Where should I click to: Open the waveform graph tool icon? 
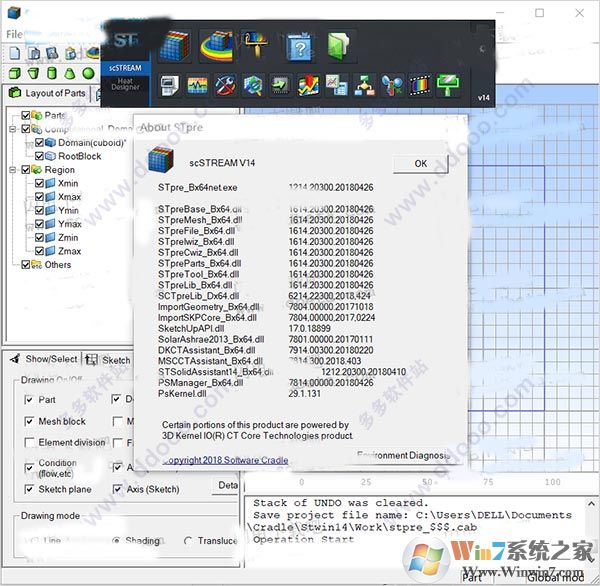click(x=197, y=85)
